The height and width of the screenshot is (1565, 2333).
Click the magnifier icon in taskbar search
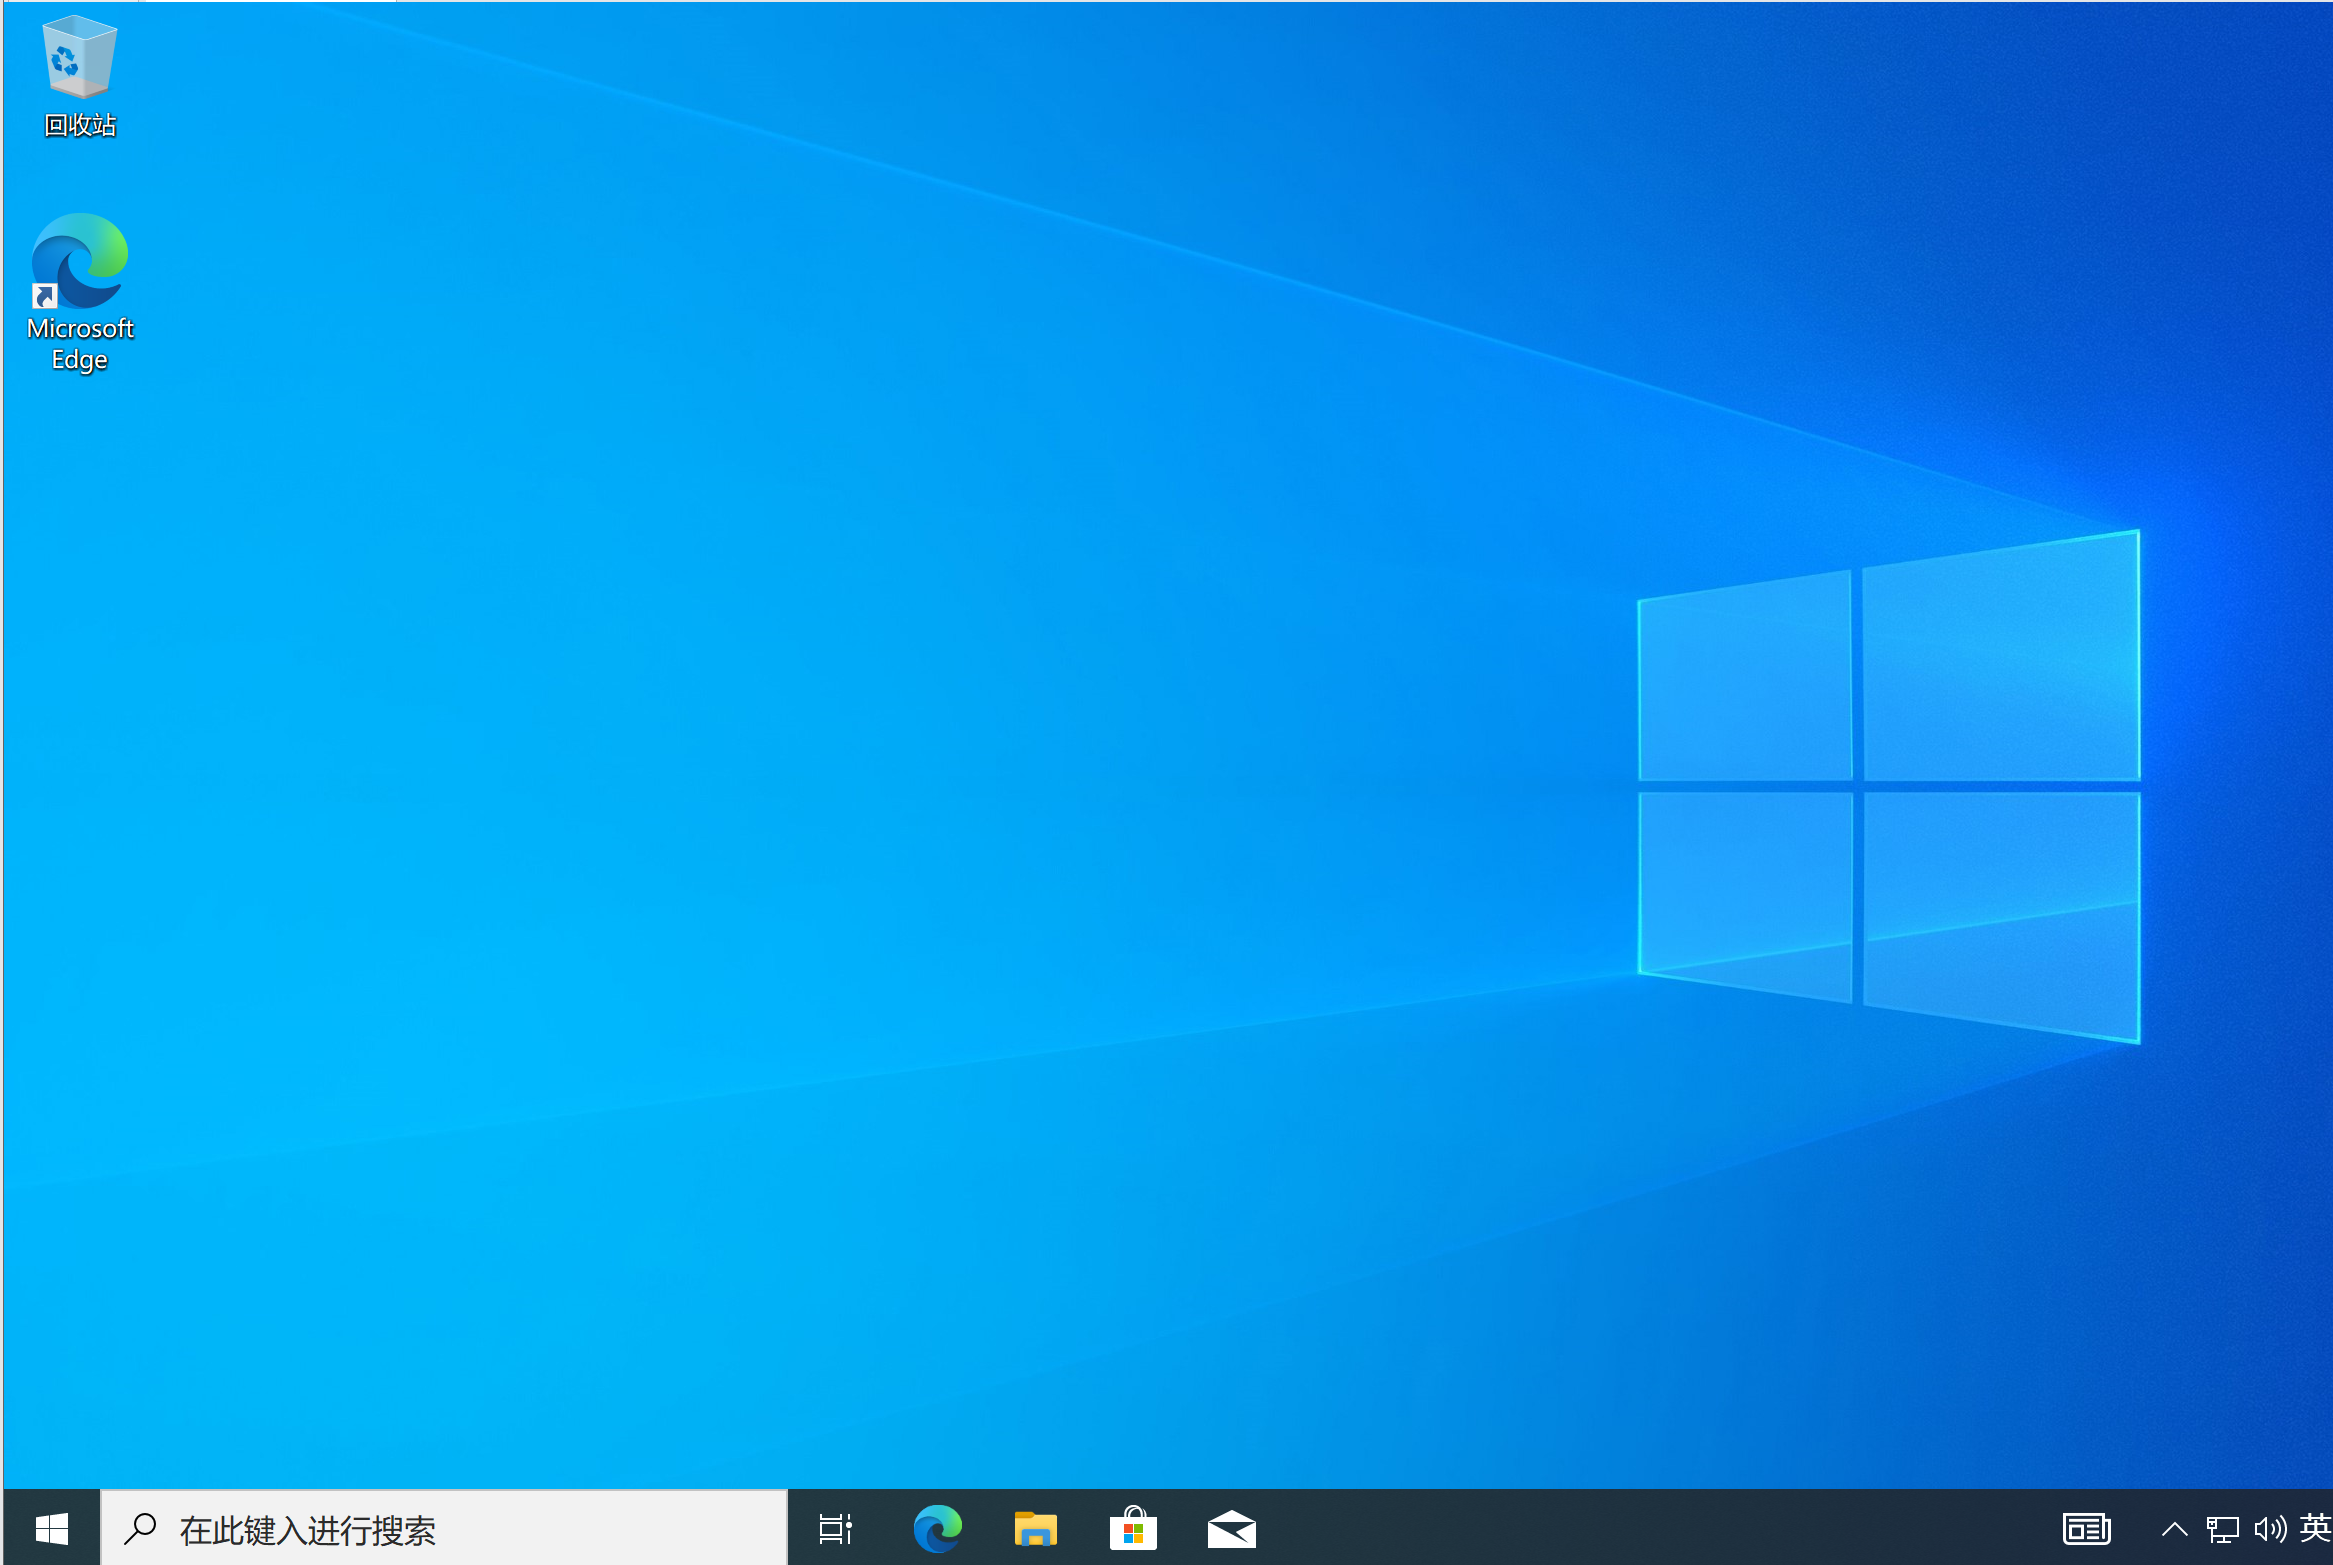(x=140, y=1528)
